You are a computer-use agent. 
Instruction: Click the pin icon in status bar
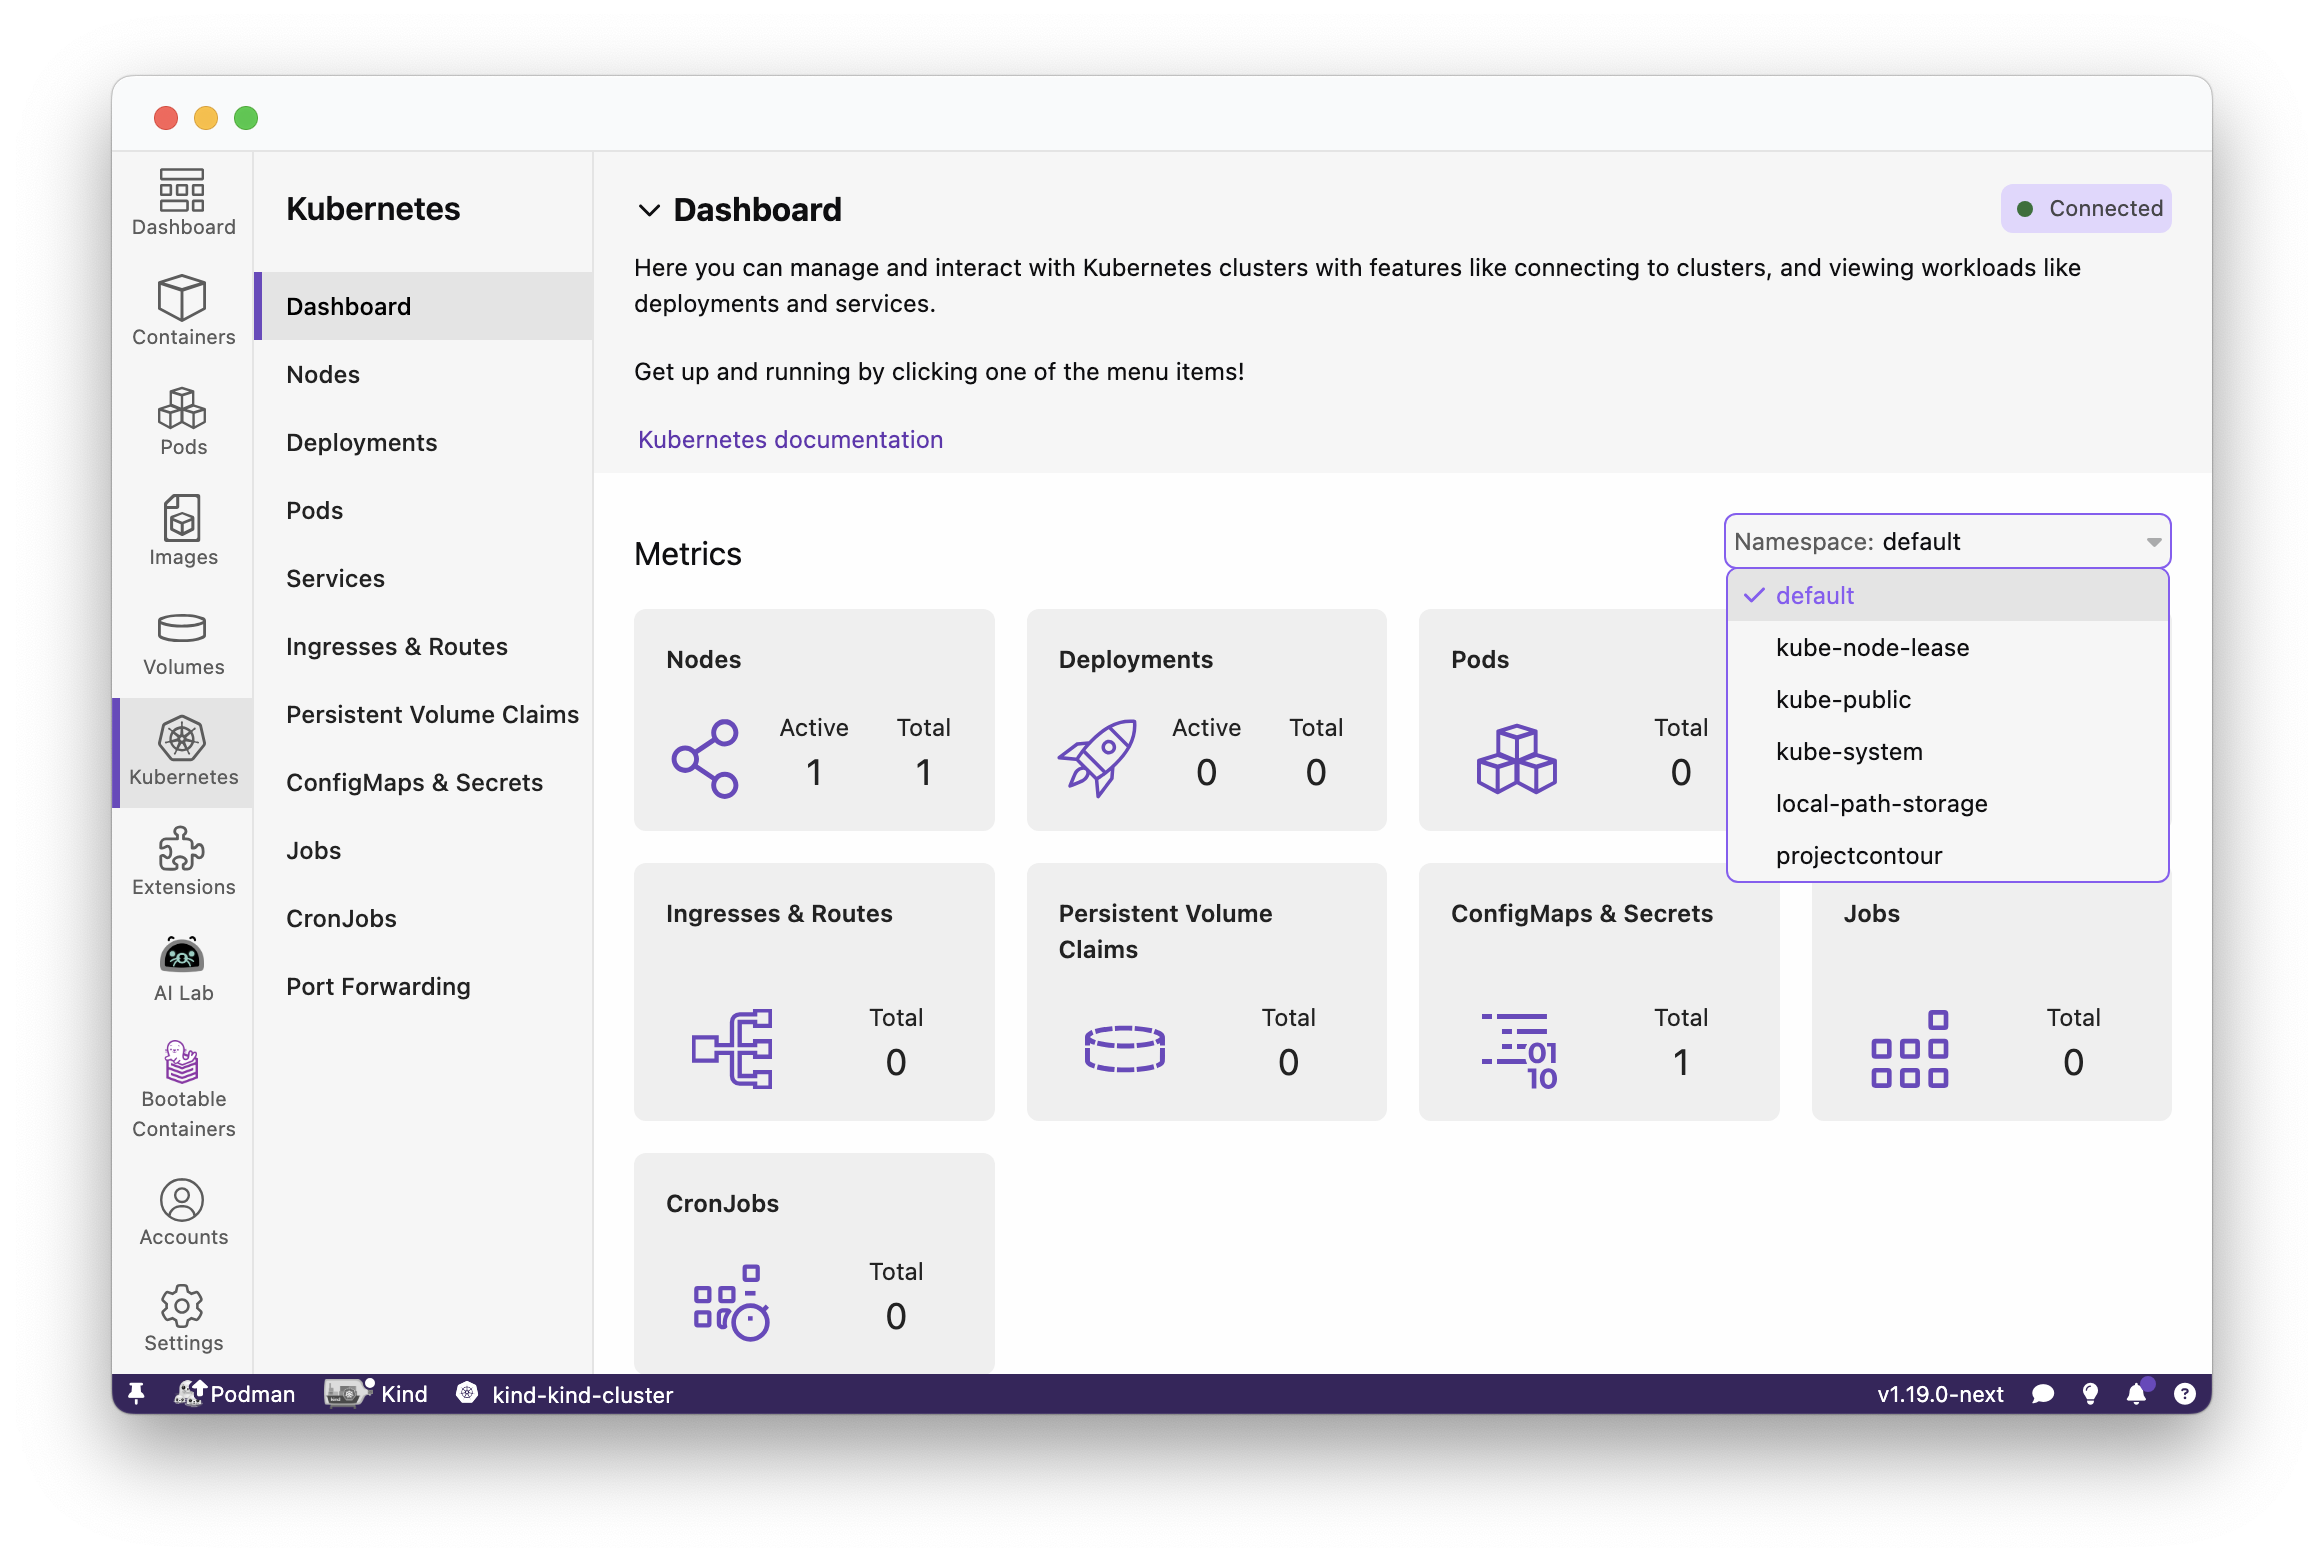click(137, 1394)
